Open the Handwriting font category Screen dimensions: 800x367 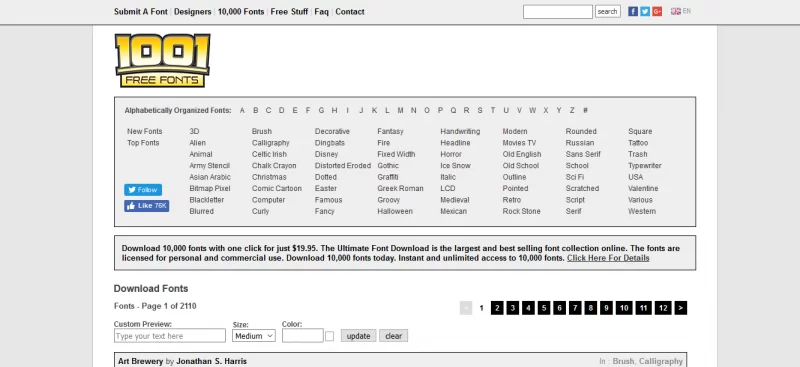point(460,131)
